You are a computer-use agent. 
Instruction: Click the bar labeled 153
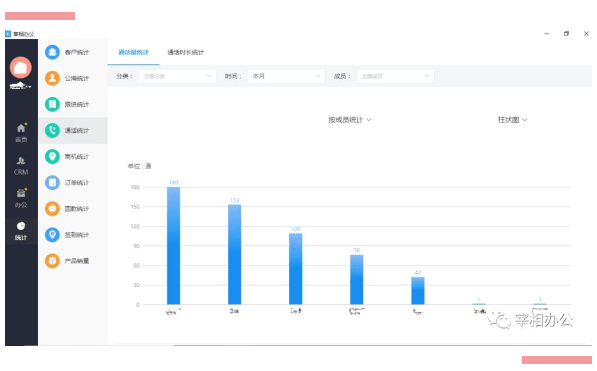click(235, 254)
